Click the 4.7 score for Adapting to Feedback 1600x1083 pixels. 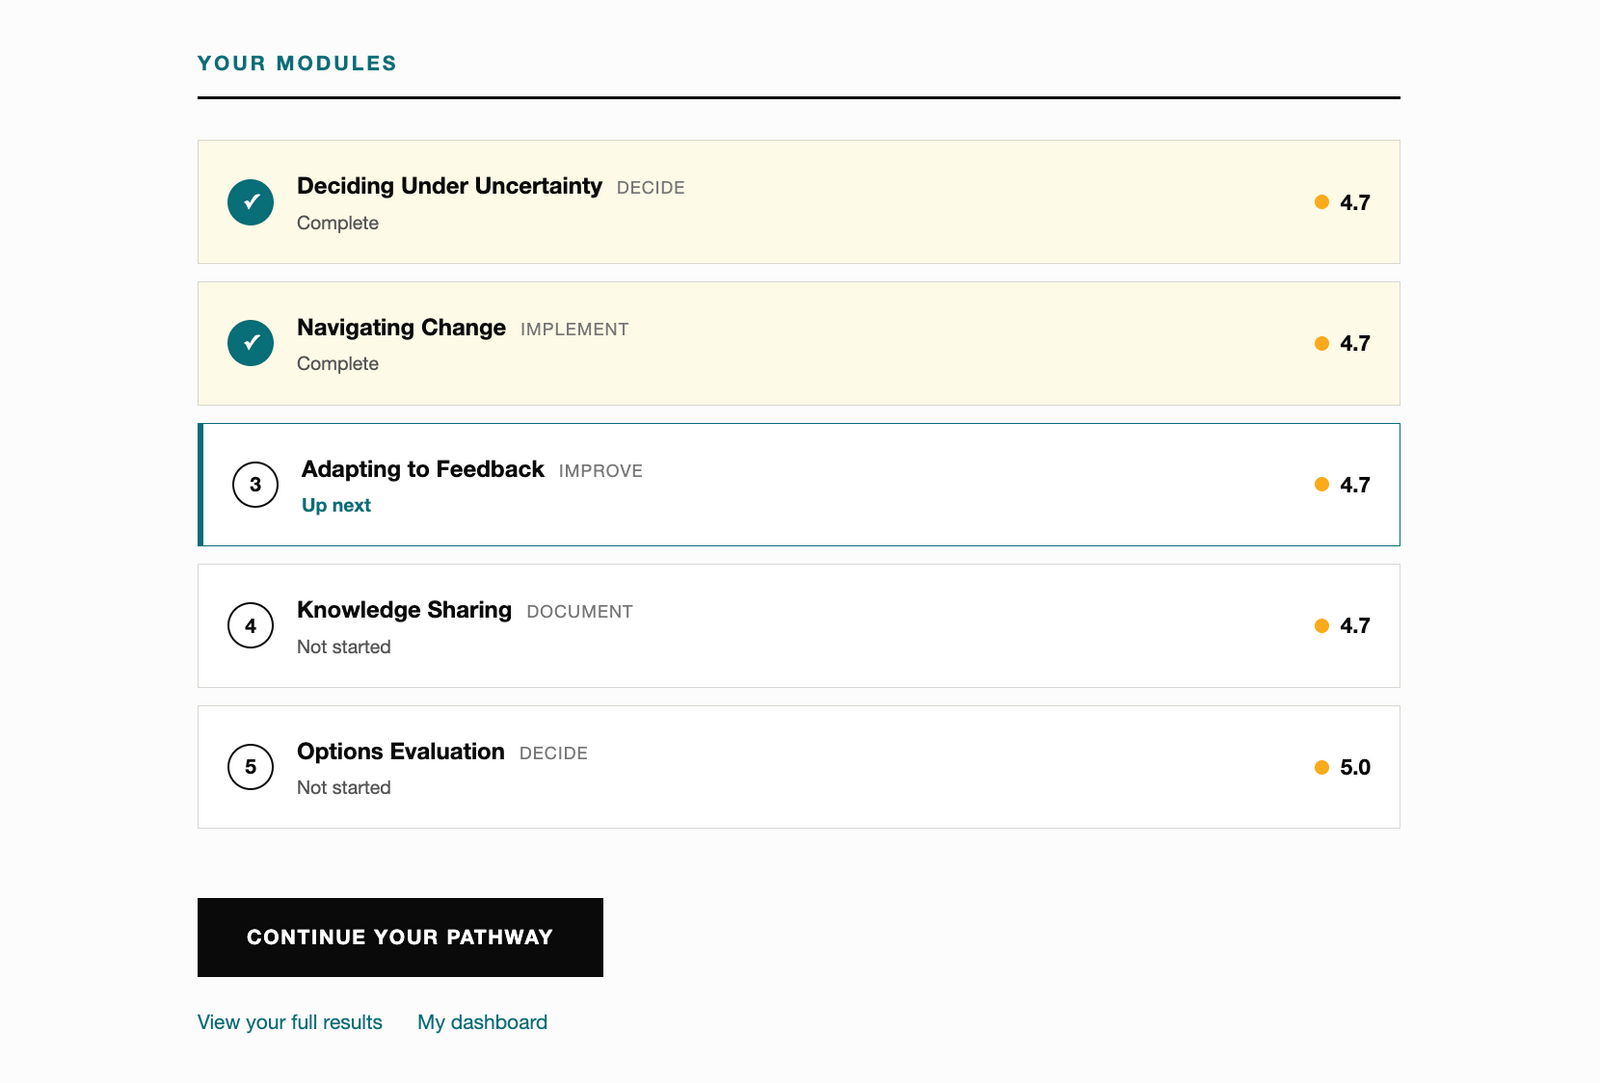point(1355,485)
